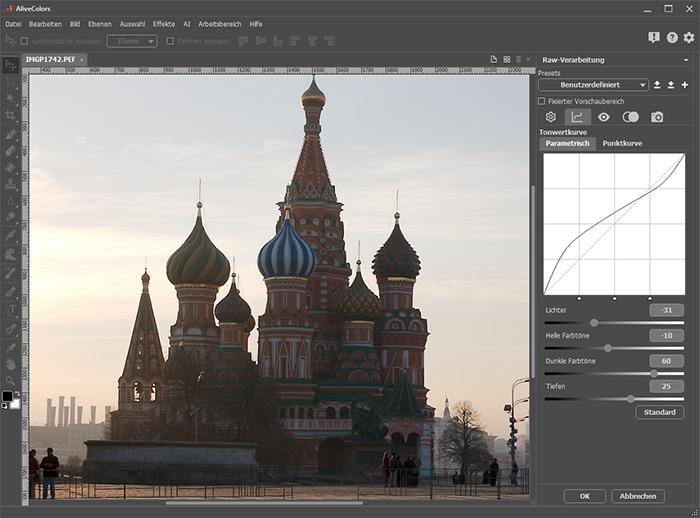Screen dimensions: 700x518
Task: Click the Lichter value field -31
Action: click(666, 310)
